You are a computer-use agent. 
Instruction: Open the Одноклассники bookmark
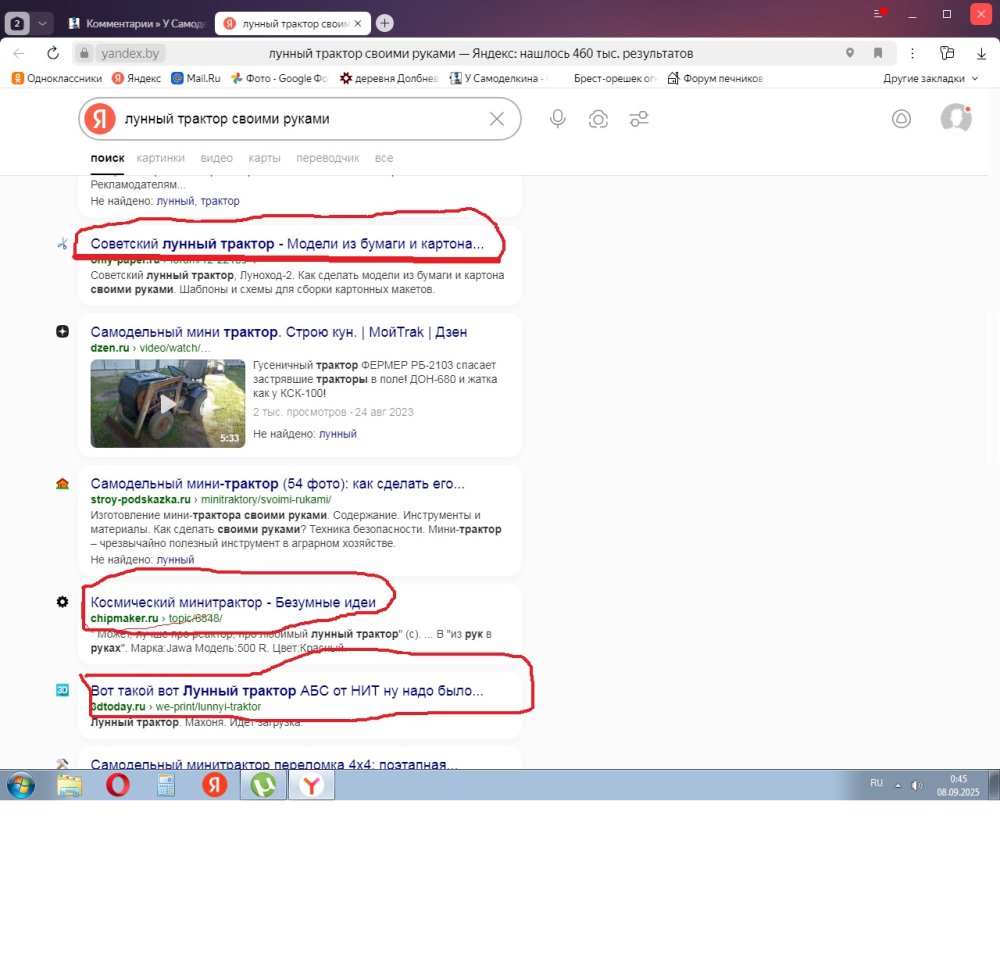57,78
